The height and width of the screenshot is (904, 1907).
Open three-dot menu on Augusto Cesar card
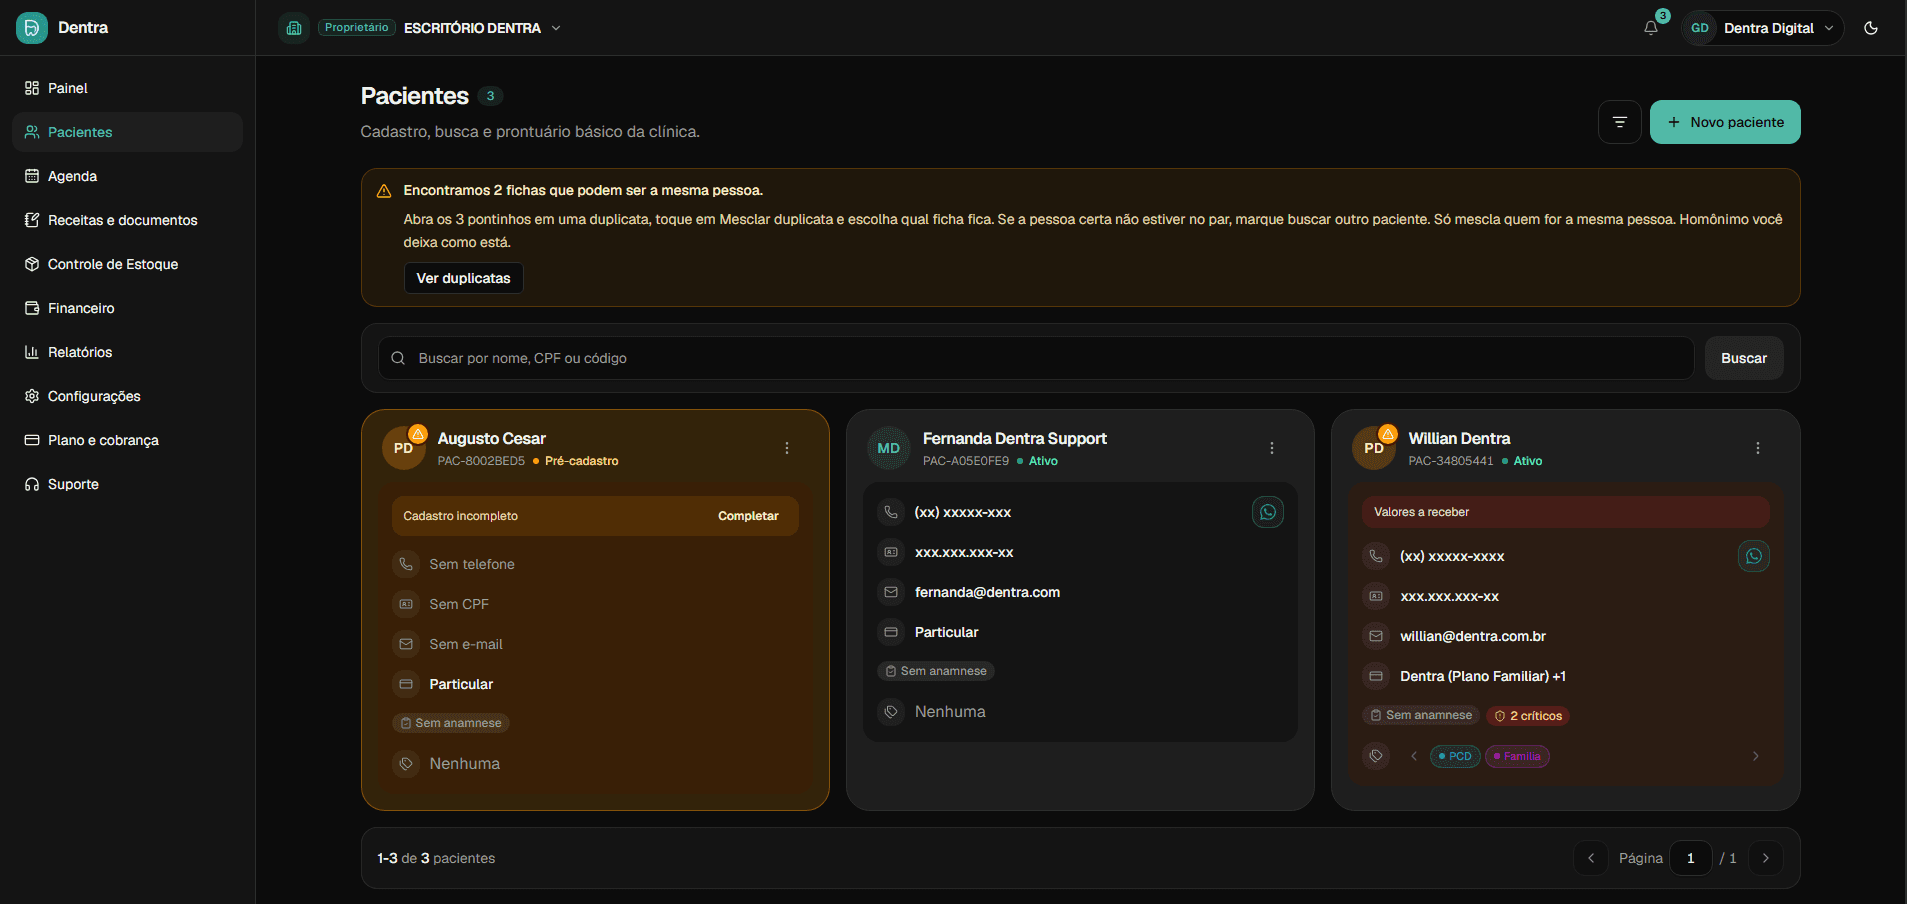787,448
